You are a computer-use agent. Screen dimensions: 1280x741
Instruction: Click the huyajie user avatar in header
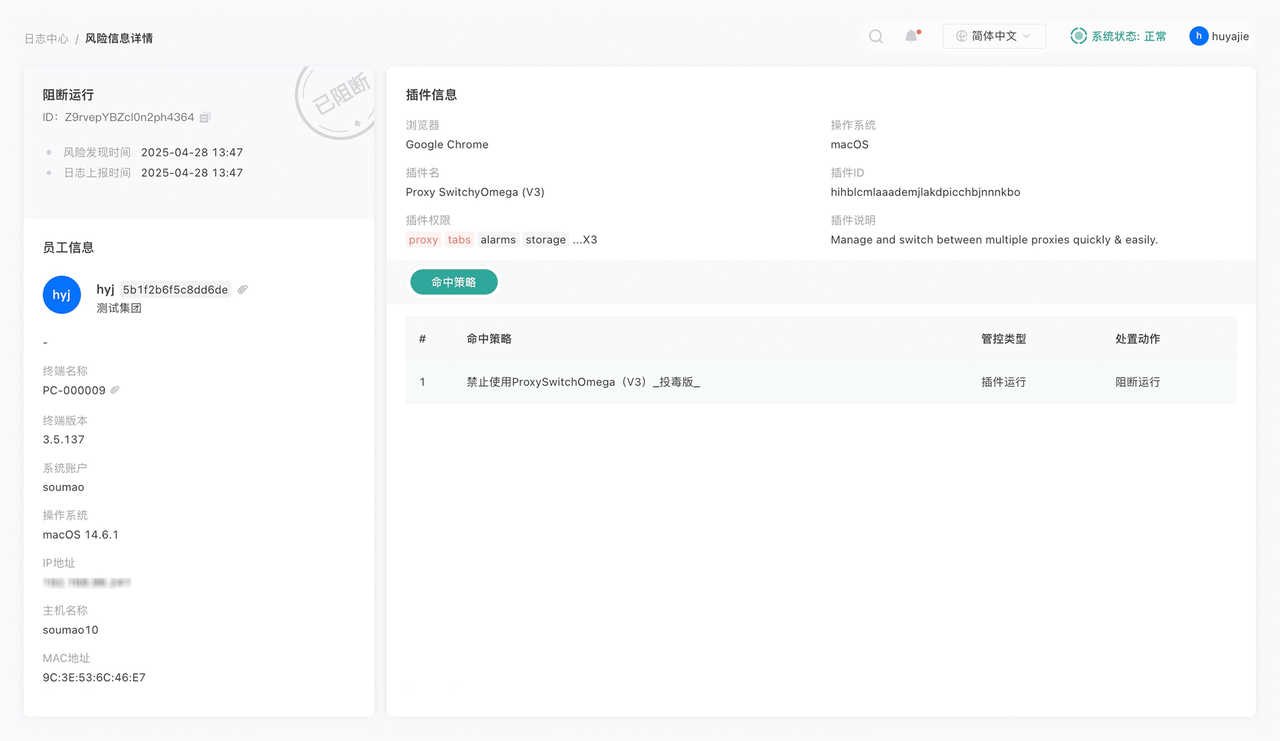[1198, 36]
